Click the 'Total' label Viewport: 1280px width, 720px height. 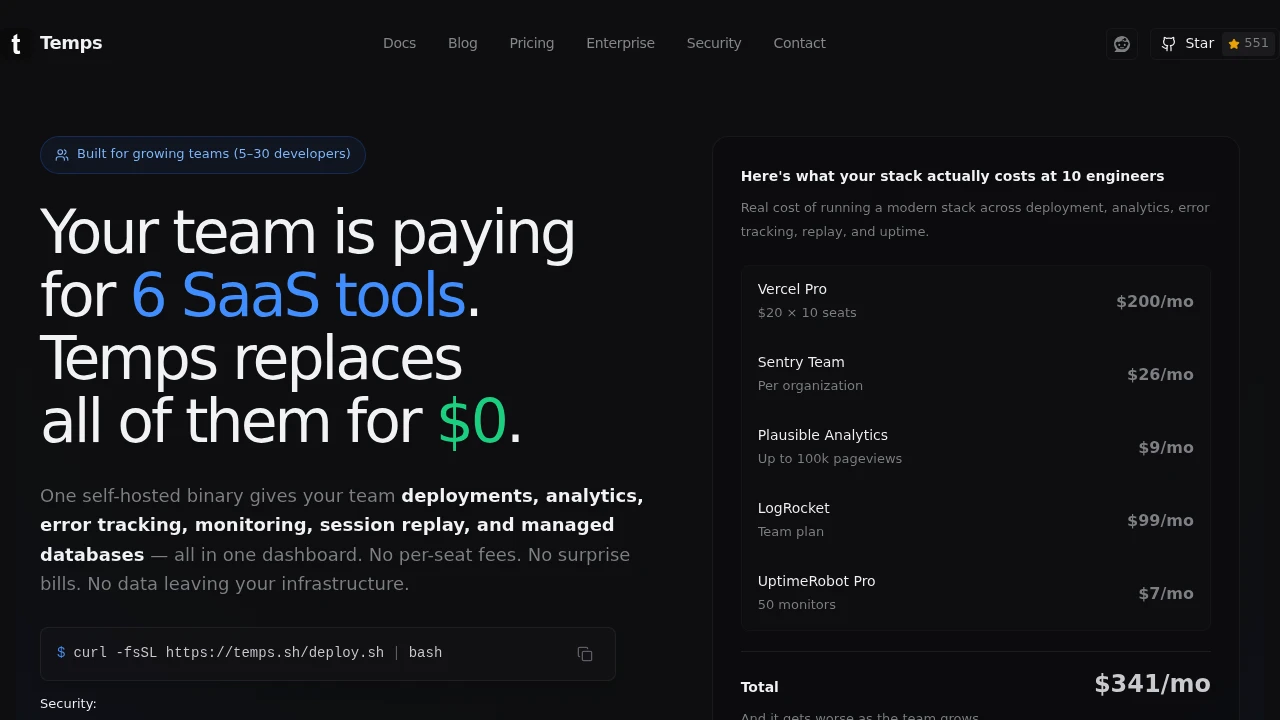point(759,687)
